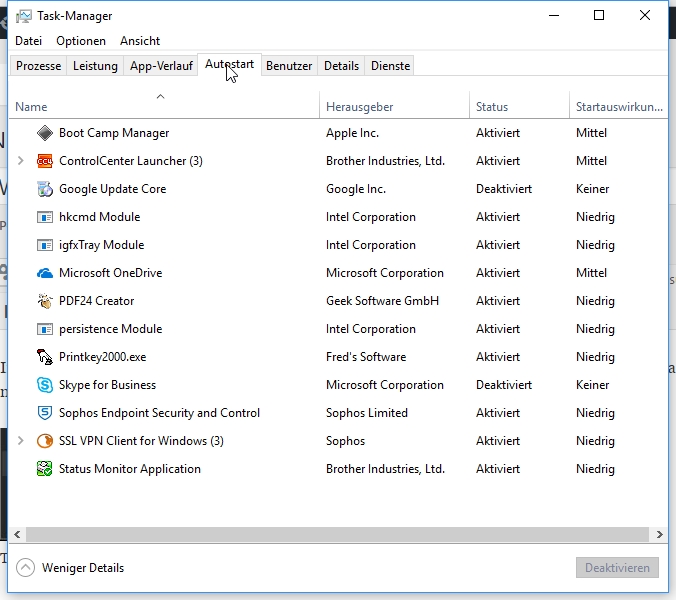Open the Ansicht menu
The width and height of the screenshot is (676, 600).
click(x=140, y=41)
